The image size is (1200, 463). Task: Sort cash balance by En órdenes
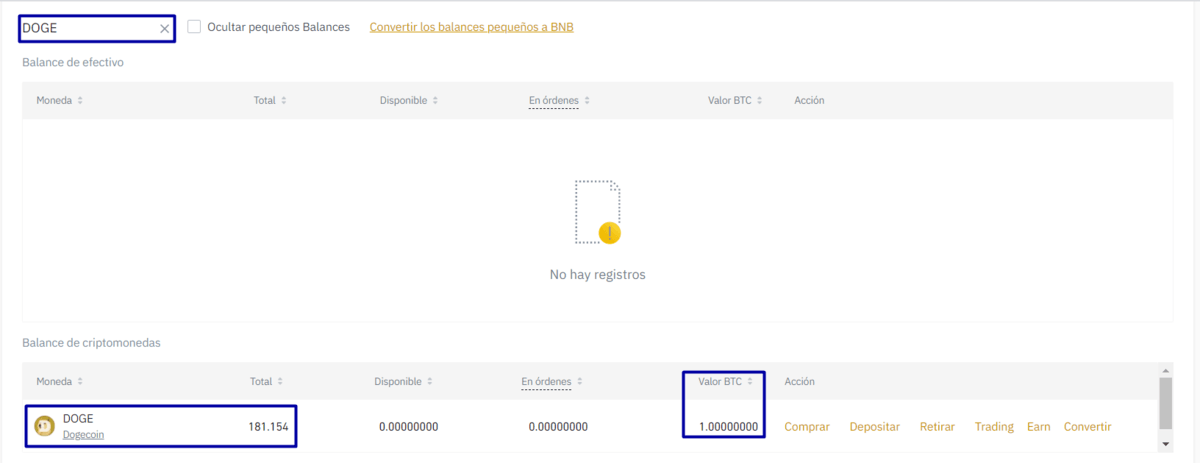point(559,101)
